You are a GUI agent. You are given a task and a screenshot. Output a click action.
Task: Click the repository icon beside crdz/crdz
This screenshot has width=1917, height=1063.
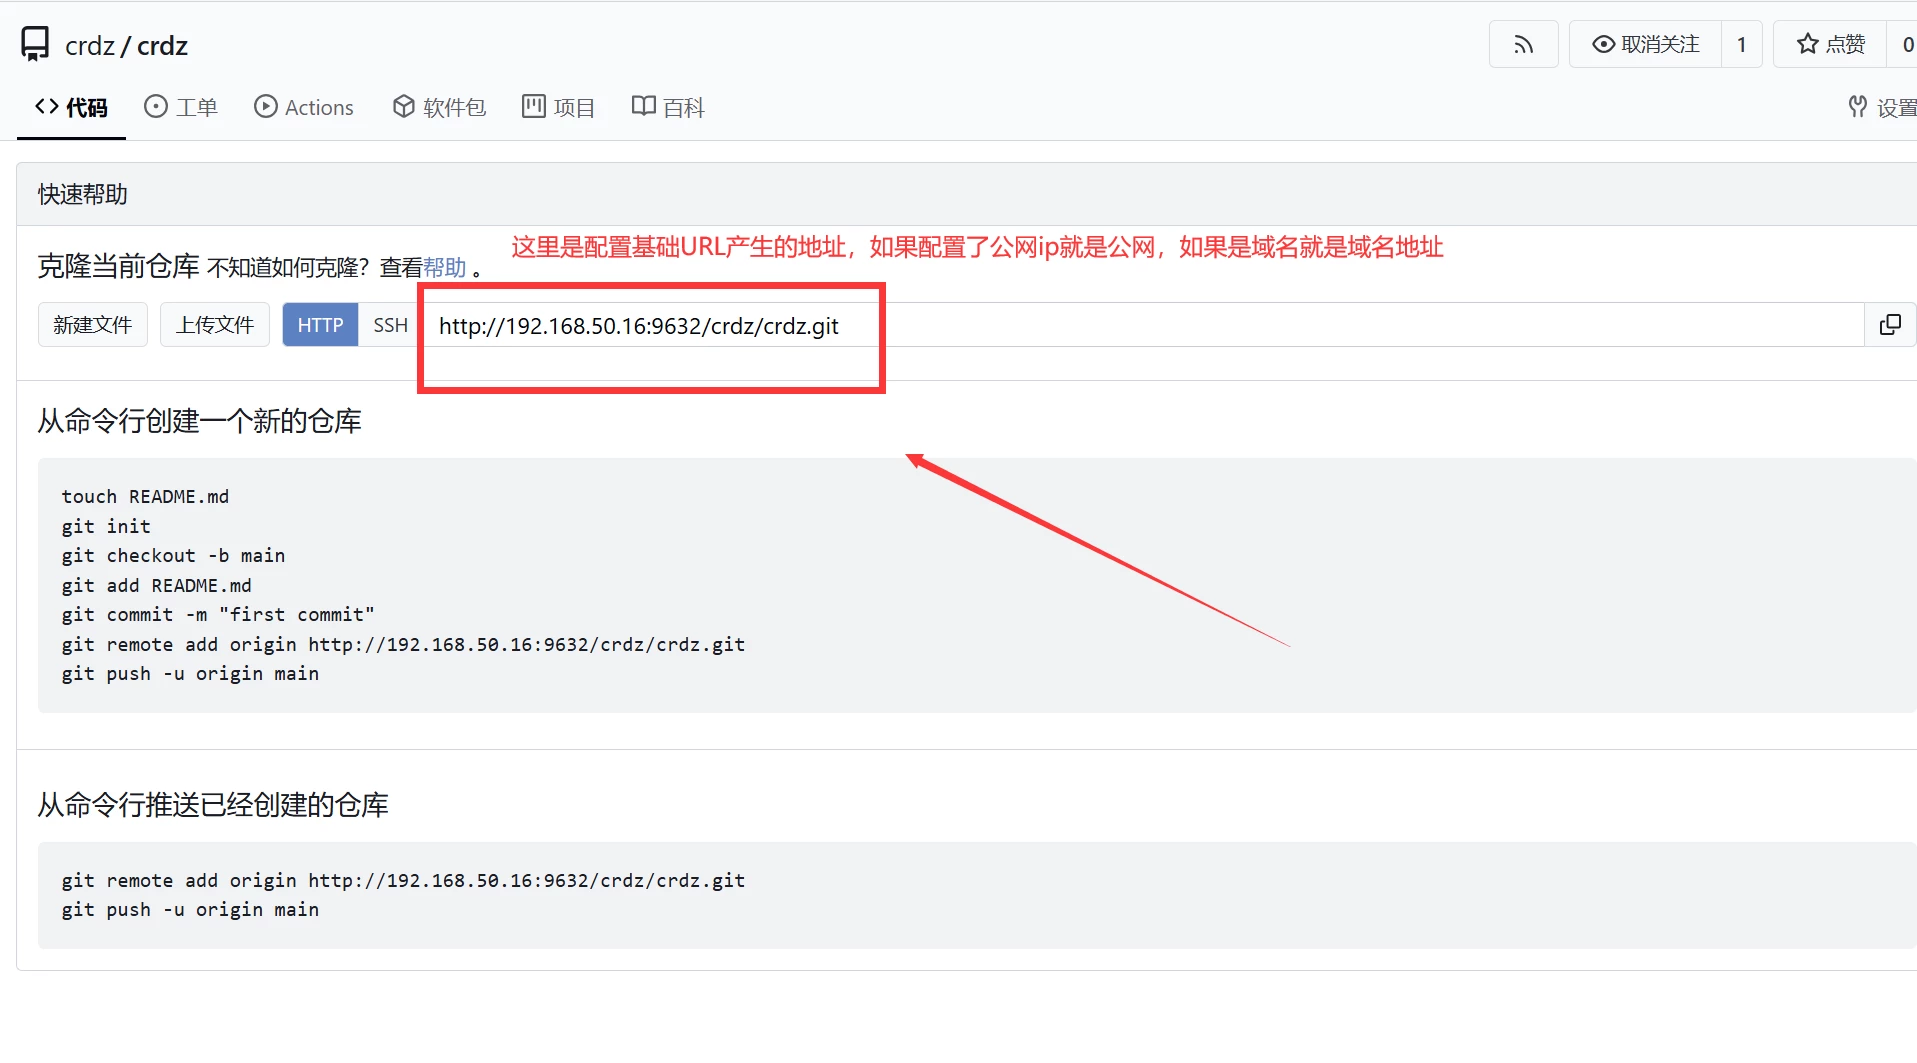coord(35,45)
